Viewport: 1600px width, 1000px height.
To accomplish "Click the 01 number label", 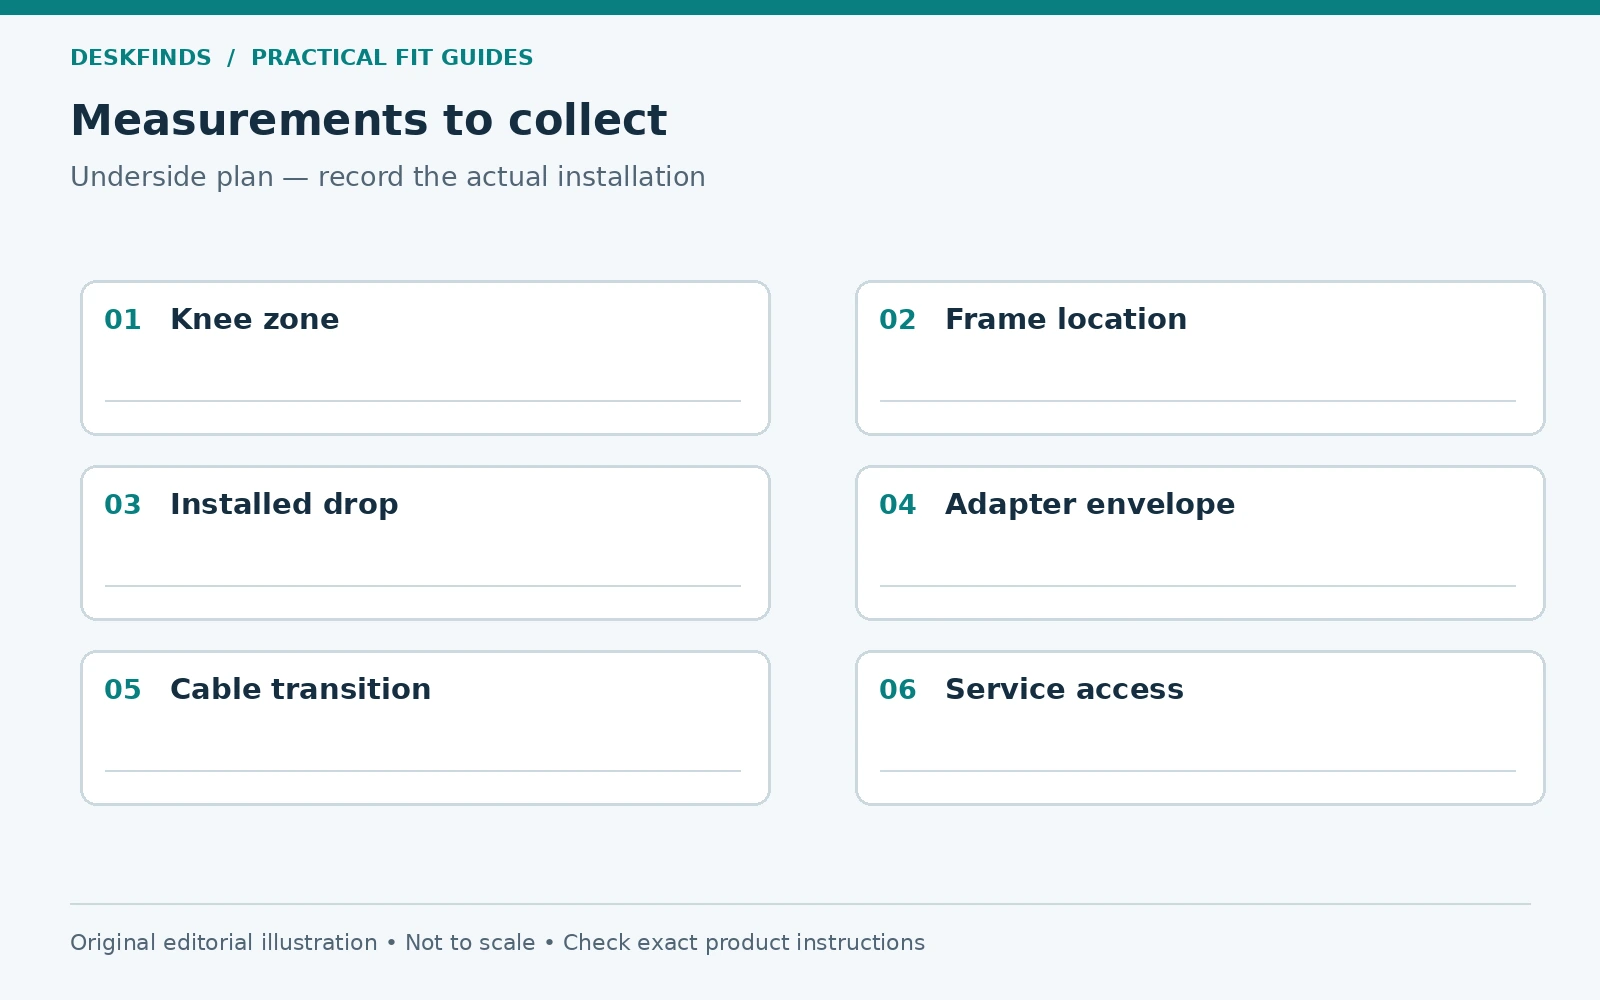I will click(x=123, y=320).
